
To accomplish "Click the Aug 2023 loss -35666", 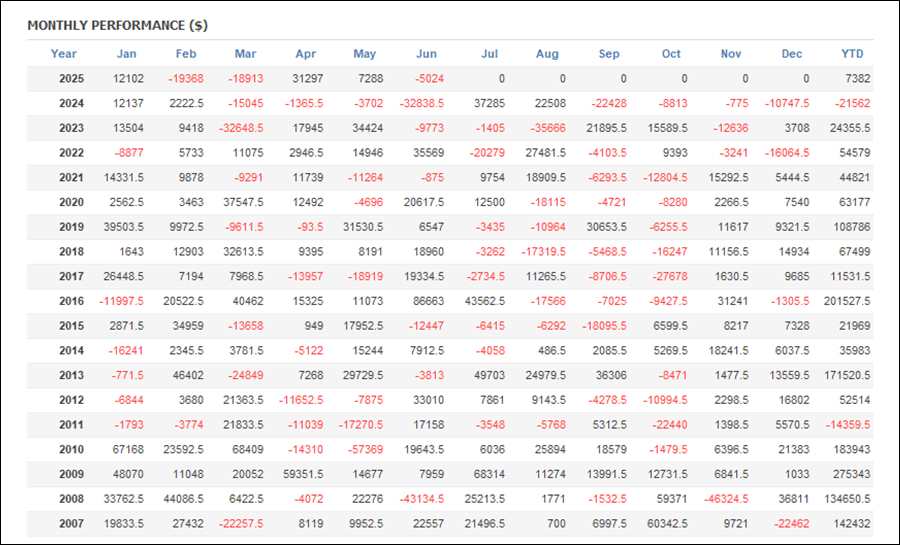I will (x=548, y=129).
